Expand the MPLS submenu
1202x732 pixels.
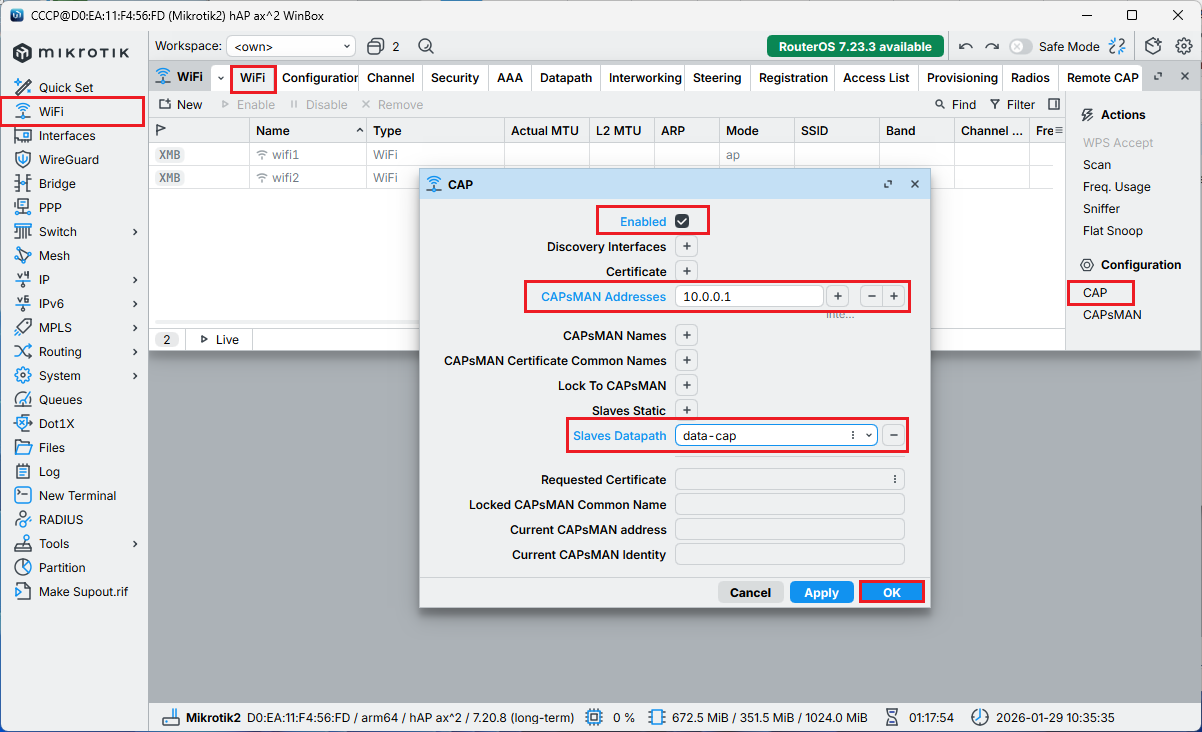135,327
